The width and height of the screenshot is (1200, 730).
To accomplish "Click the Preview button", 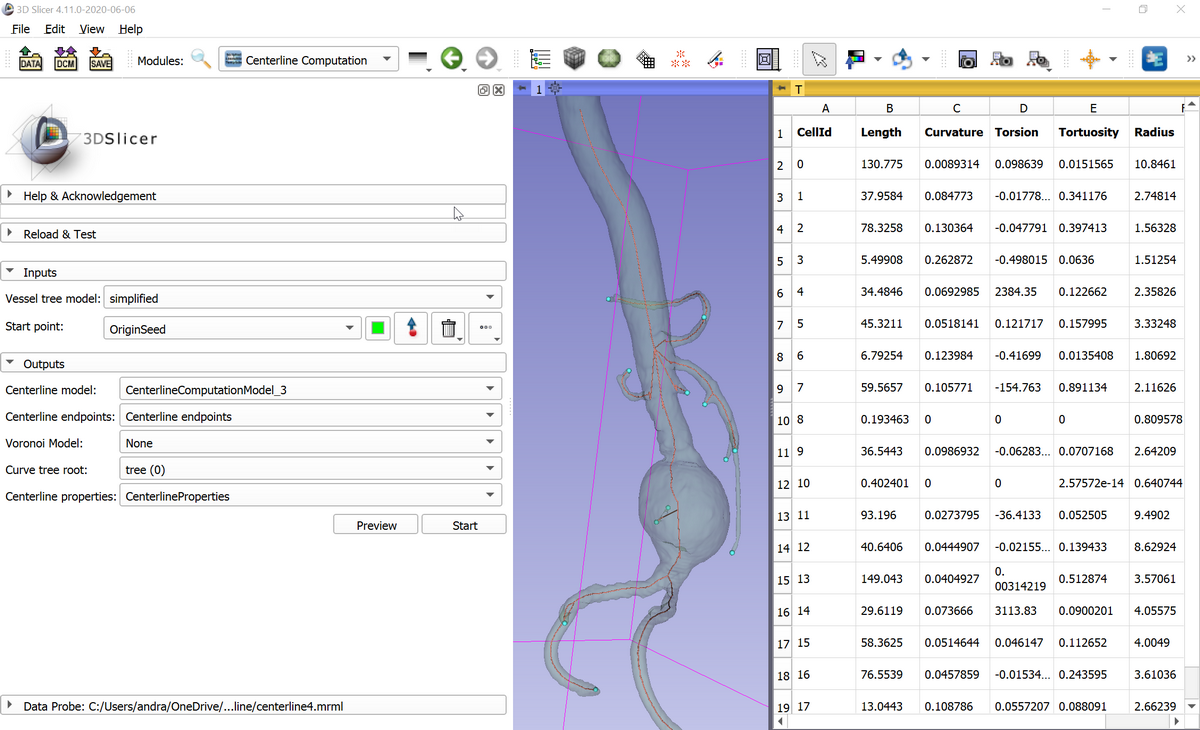I will 376,525.
